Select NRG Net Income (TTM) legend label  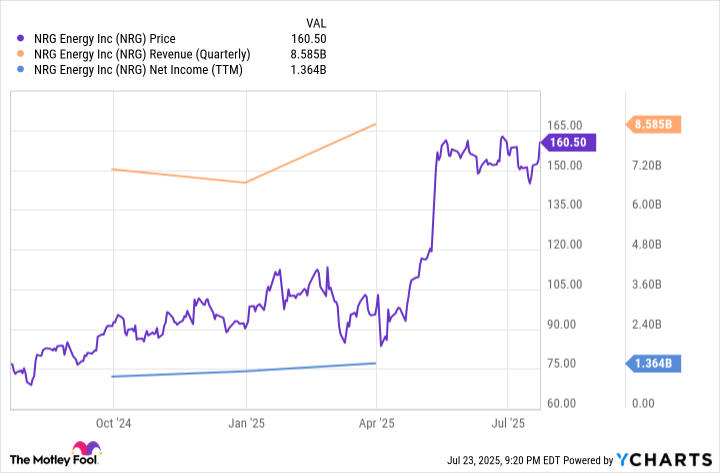coord(138,70)
